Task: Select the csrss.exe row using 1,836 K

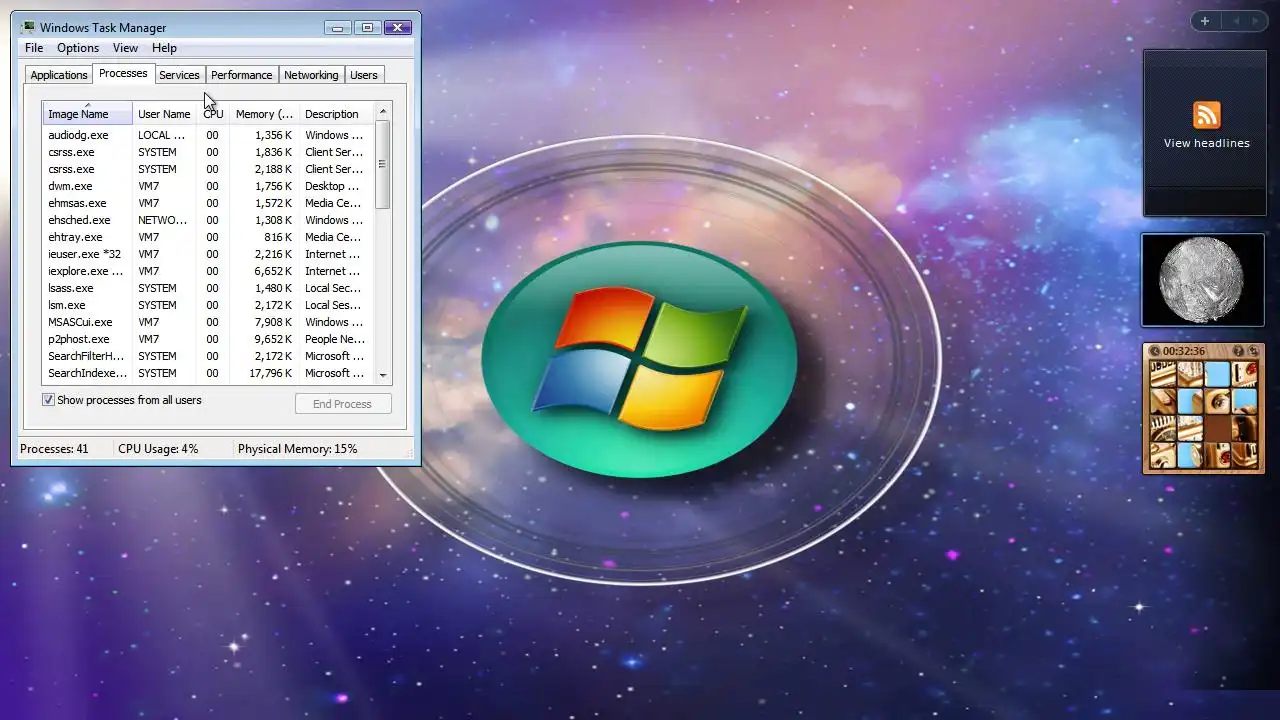Action: 208,152
